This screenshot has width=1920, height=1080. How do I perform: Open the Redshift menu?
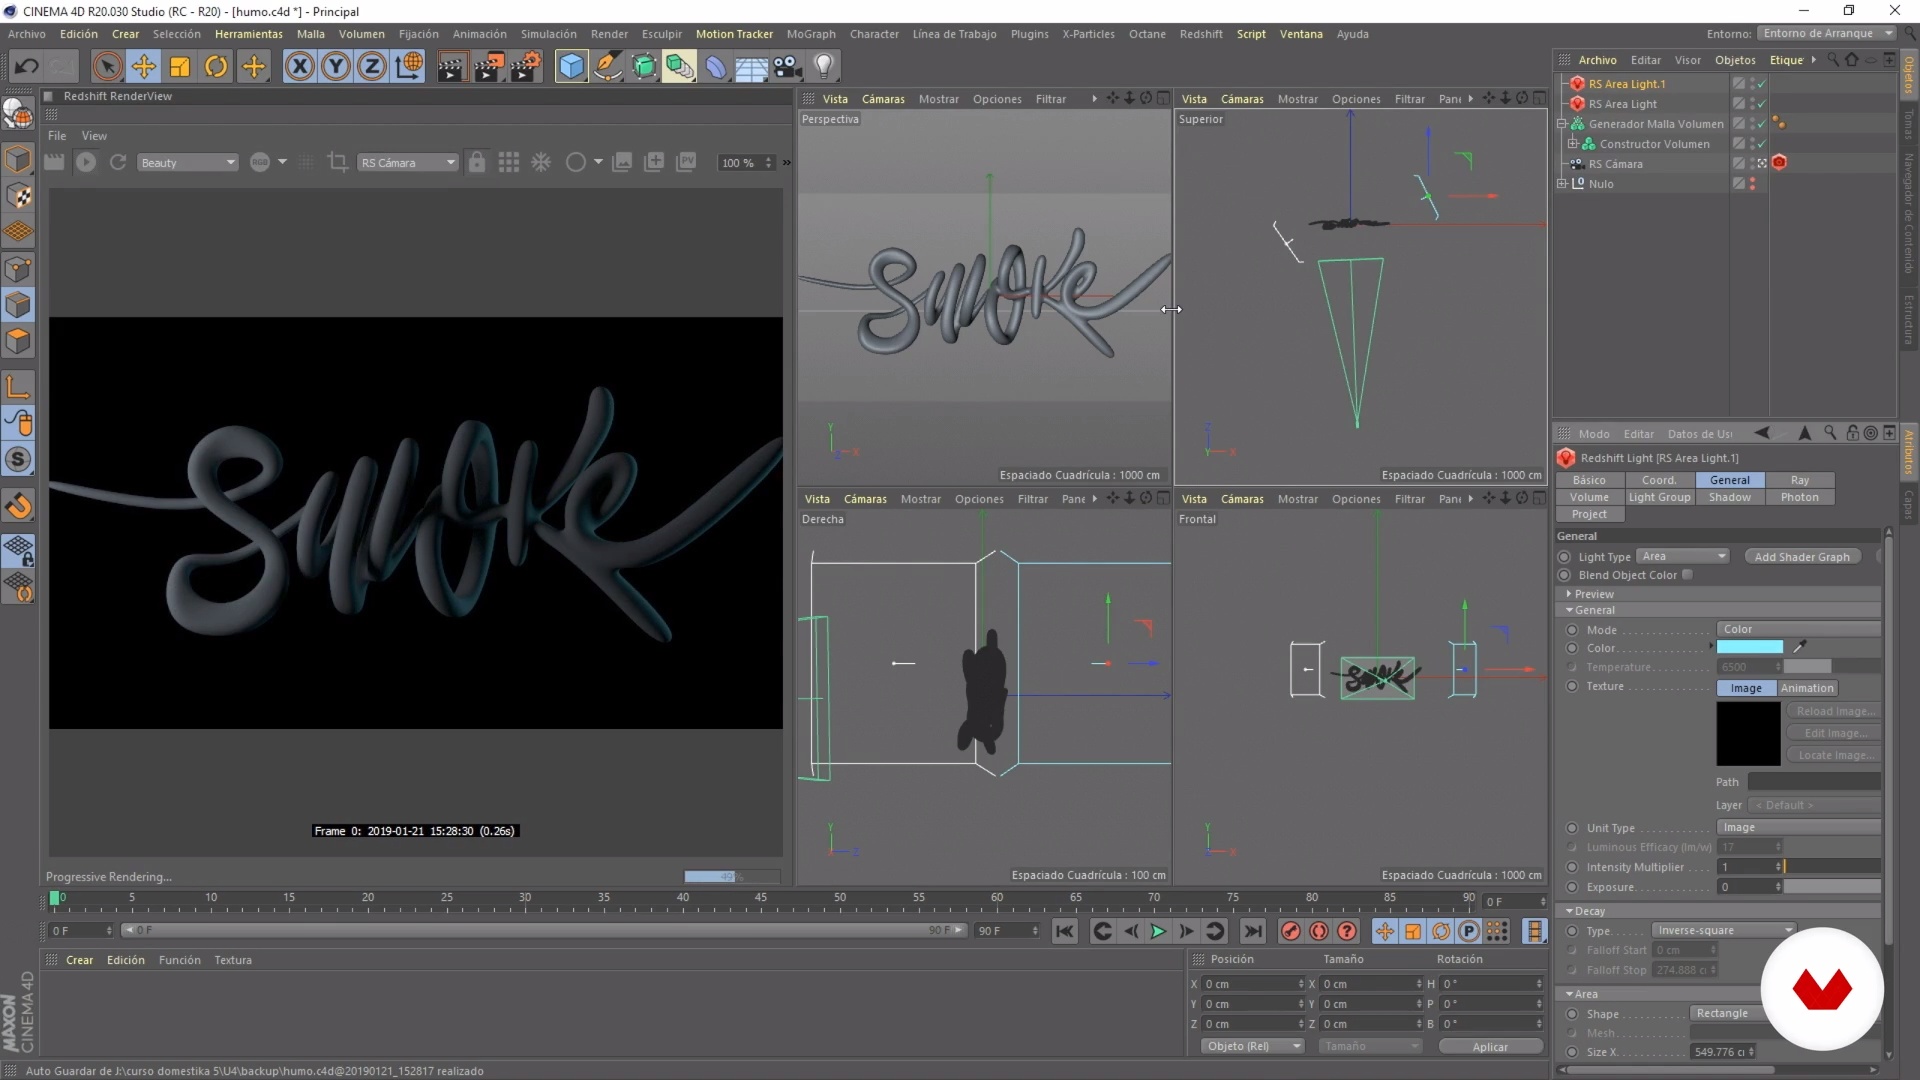click(1201, 34)
